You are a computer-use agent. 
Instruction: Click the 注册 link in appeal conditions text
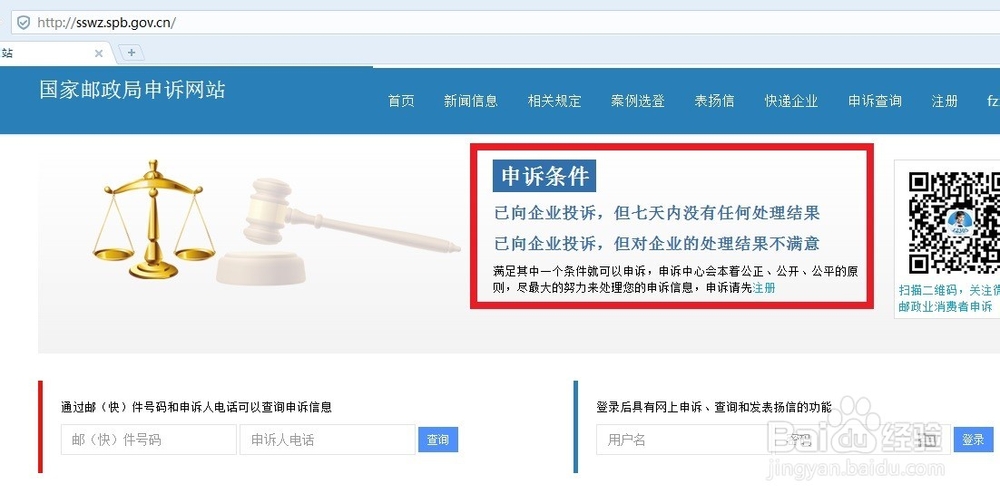click(x=764, y=288)
